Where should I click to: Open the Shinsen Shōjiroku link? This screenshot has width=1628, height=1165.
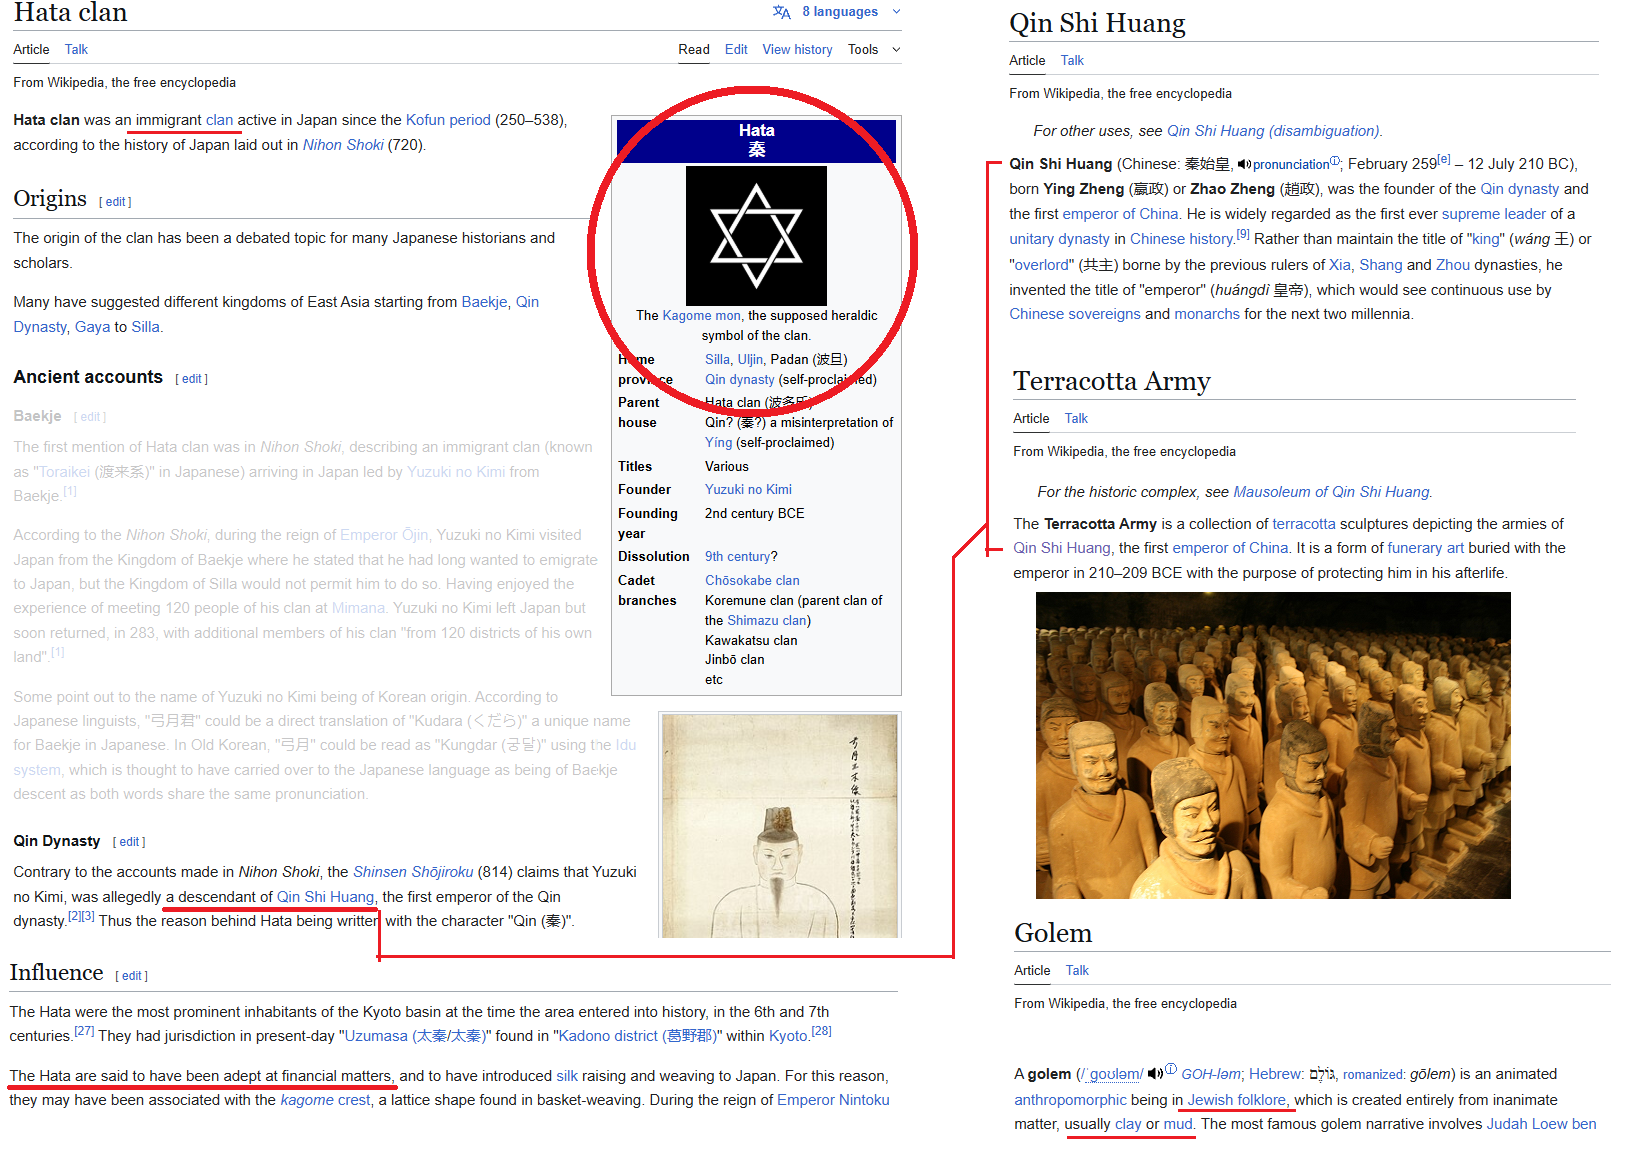413,872
